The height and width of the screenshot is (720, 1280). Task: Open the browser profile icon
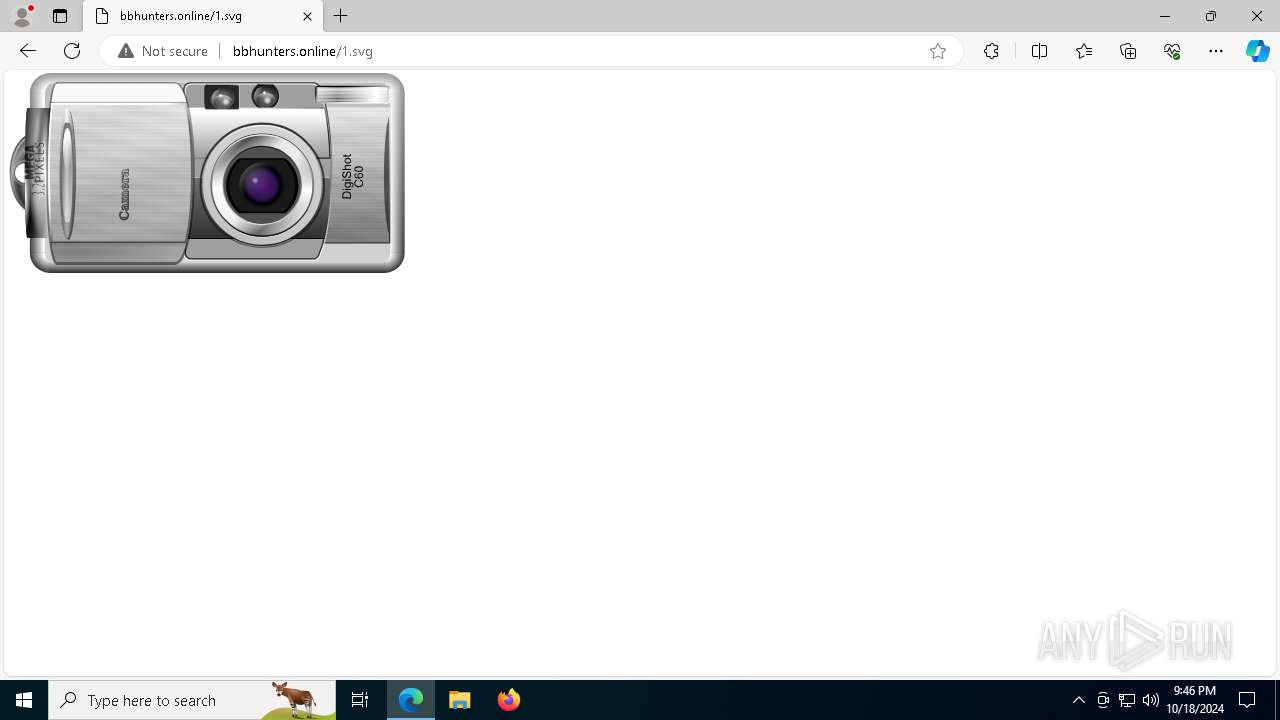(22, 16)
